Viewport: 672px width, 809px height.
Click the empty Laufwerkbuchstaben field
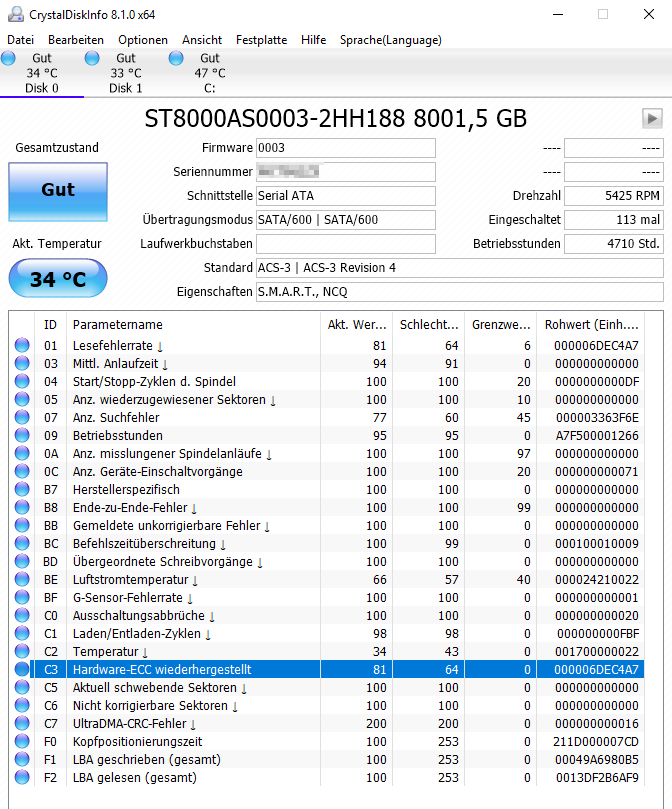pyautogui.click(x=346, y=244)
